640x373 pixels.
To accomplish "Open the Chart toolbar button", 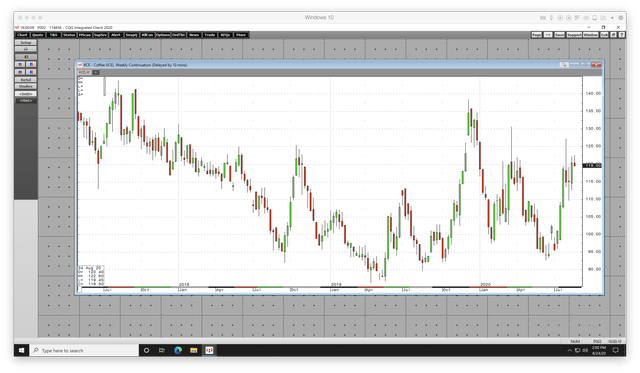I will pos(22,35).
